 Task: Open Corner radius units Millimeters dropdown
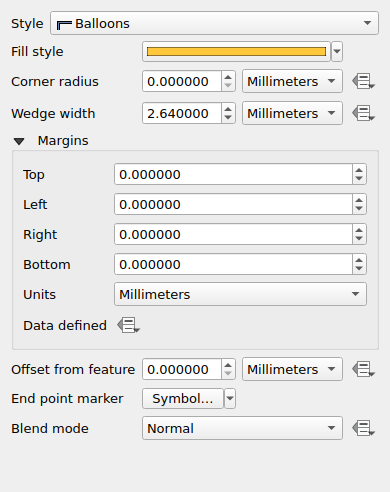coord(292,81)
